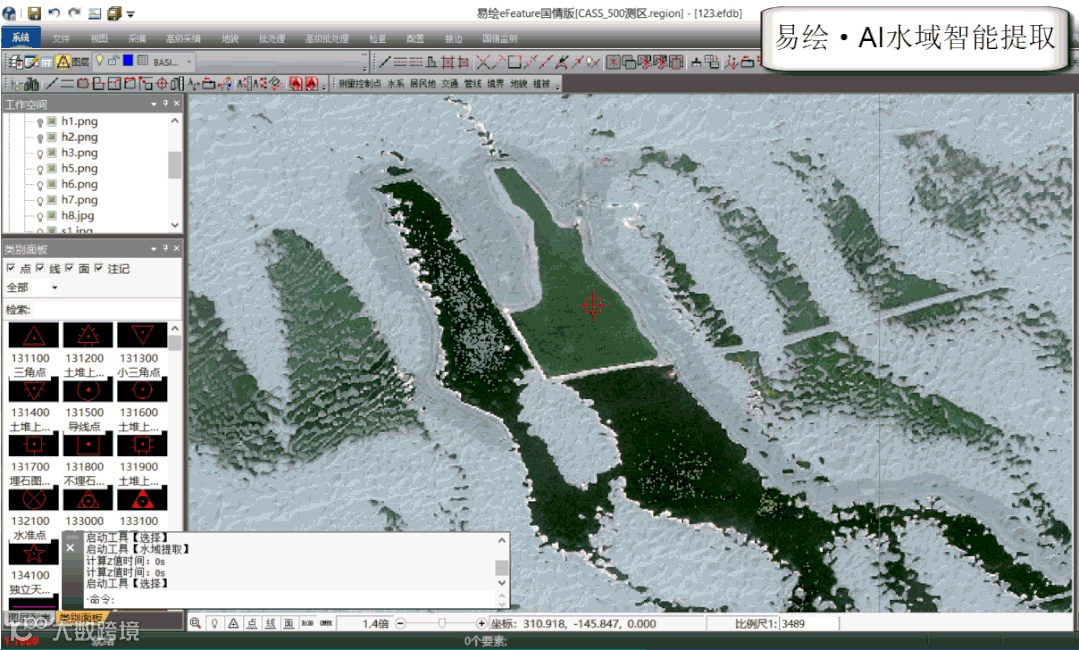The height and width of the screenshot is (650, 1079).
Task: Toggle the 点 snap button in status bar
Action: tap(252, 623)
